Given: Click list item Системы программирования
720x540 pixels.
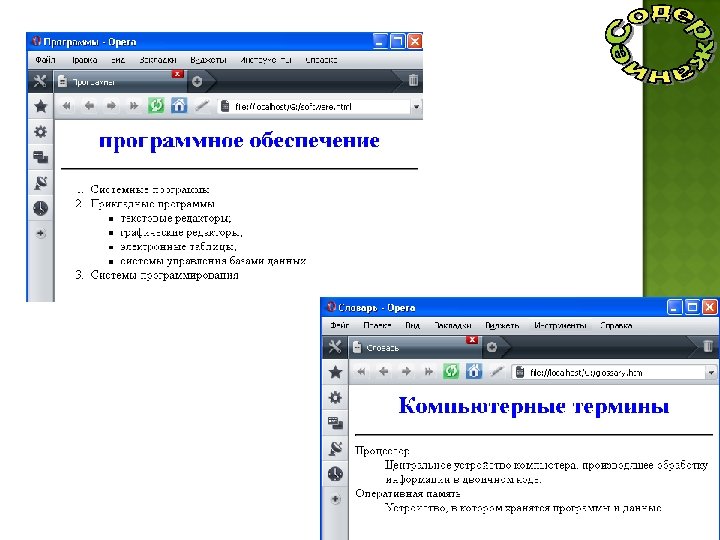Looking at the screenshot, I should point(164,275).
